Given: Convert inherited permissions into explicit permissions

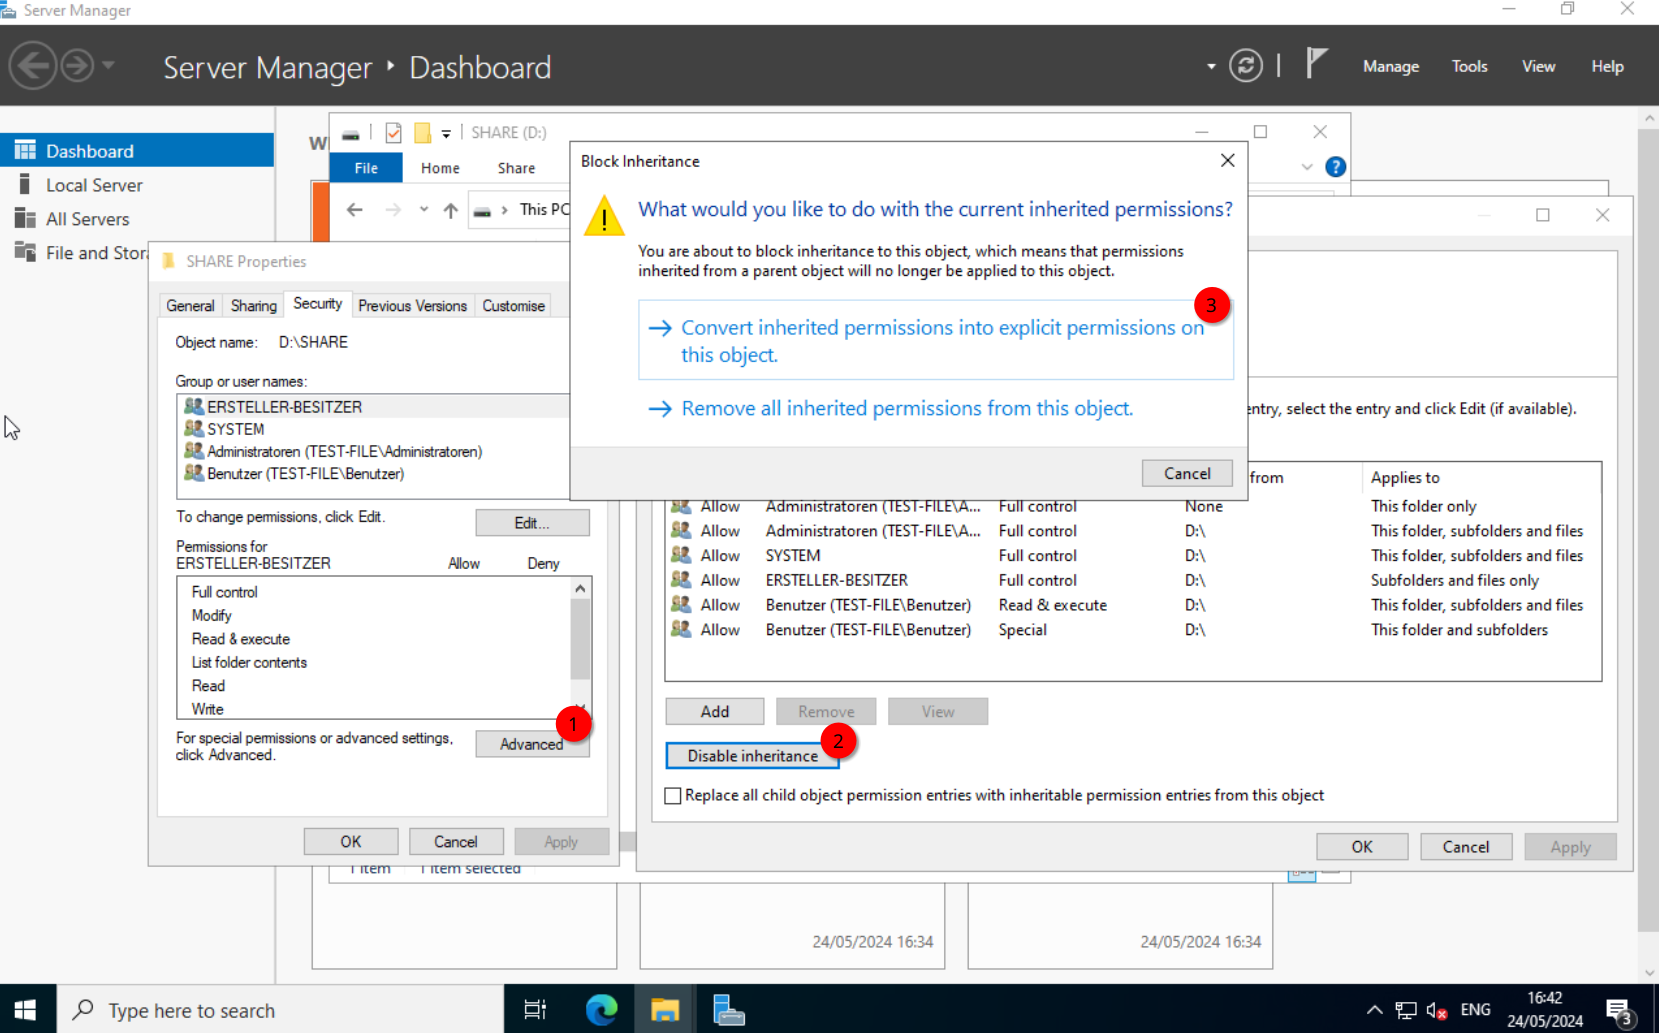Looking at the screenshot, I should tap(935, 341).
